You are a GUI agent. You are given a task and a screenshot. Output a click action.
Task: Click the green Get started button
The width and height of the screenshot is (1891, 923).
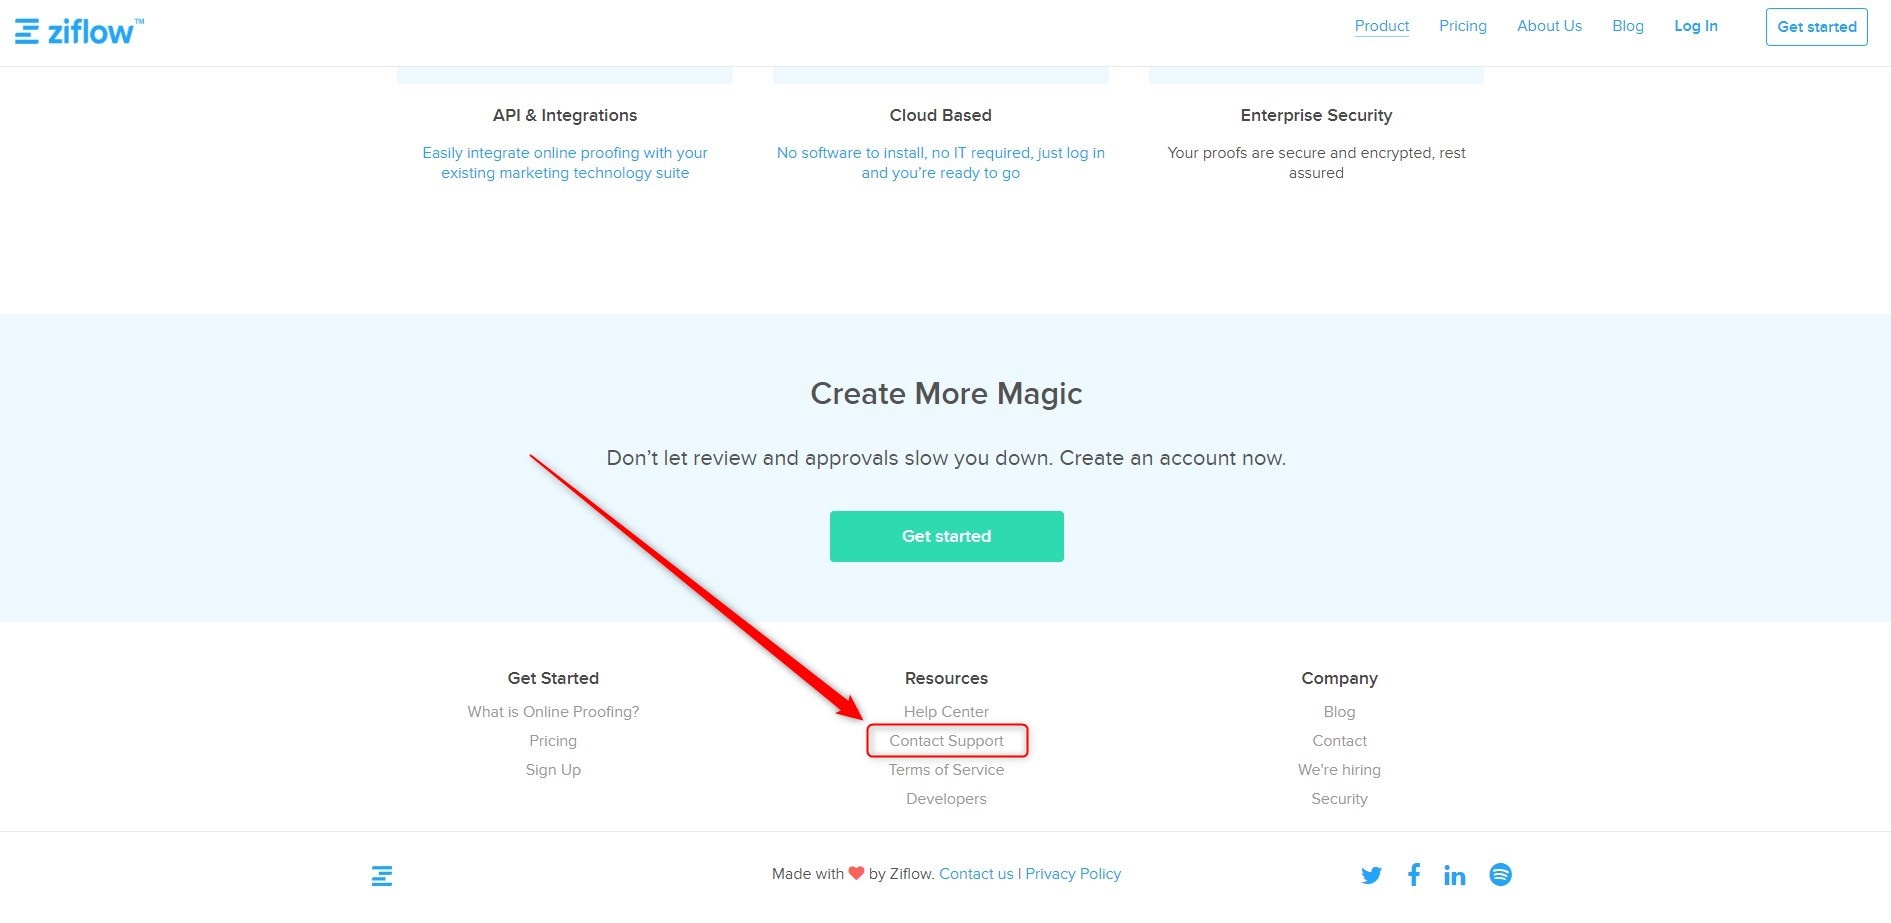946,536
